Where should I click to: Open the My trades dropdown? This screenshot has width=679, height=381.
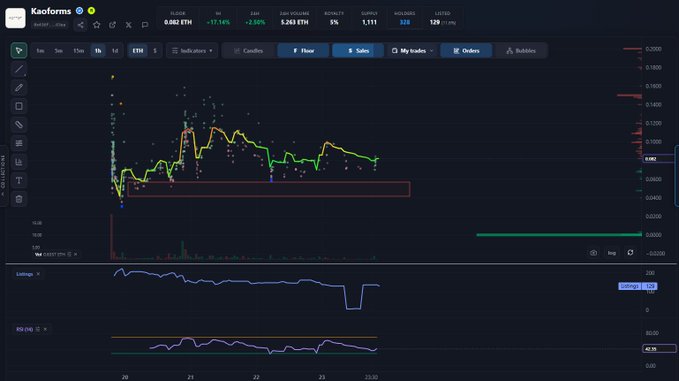click(x=412, y=51)
